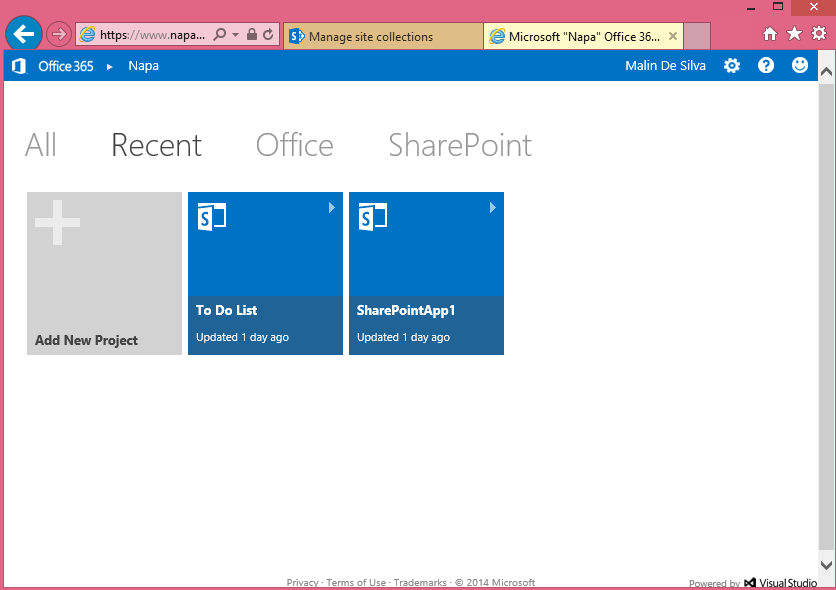This screenshot has height=590, width=836.
Task: Close the Microsoft Napa browser tab
Action: click(673, 36)
